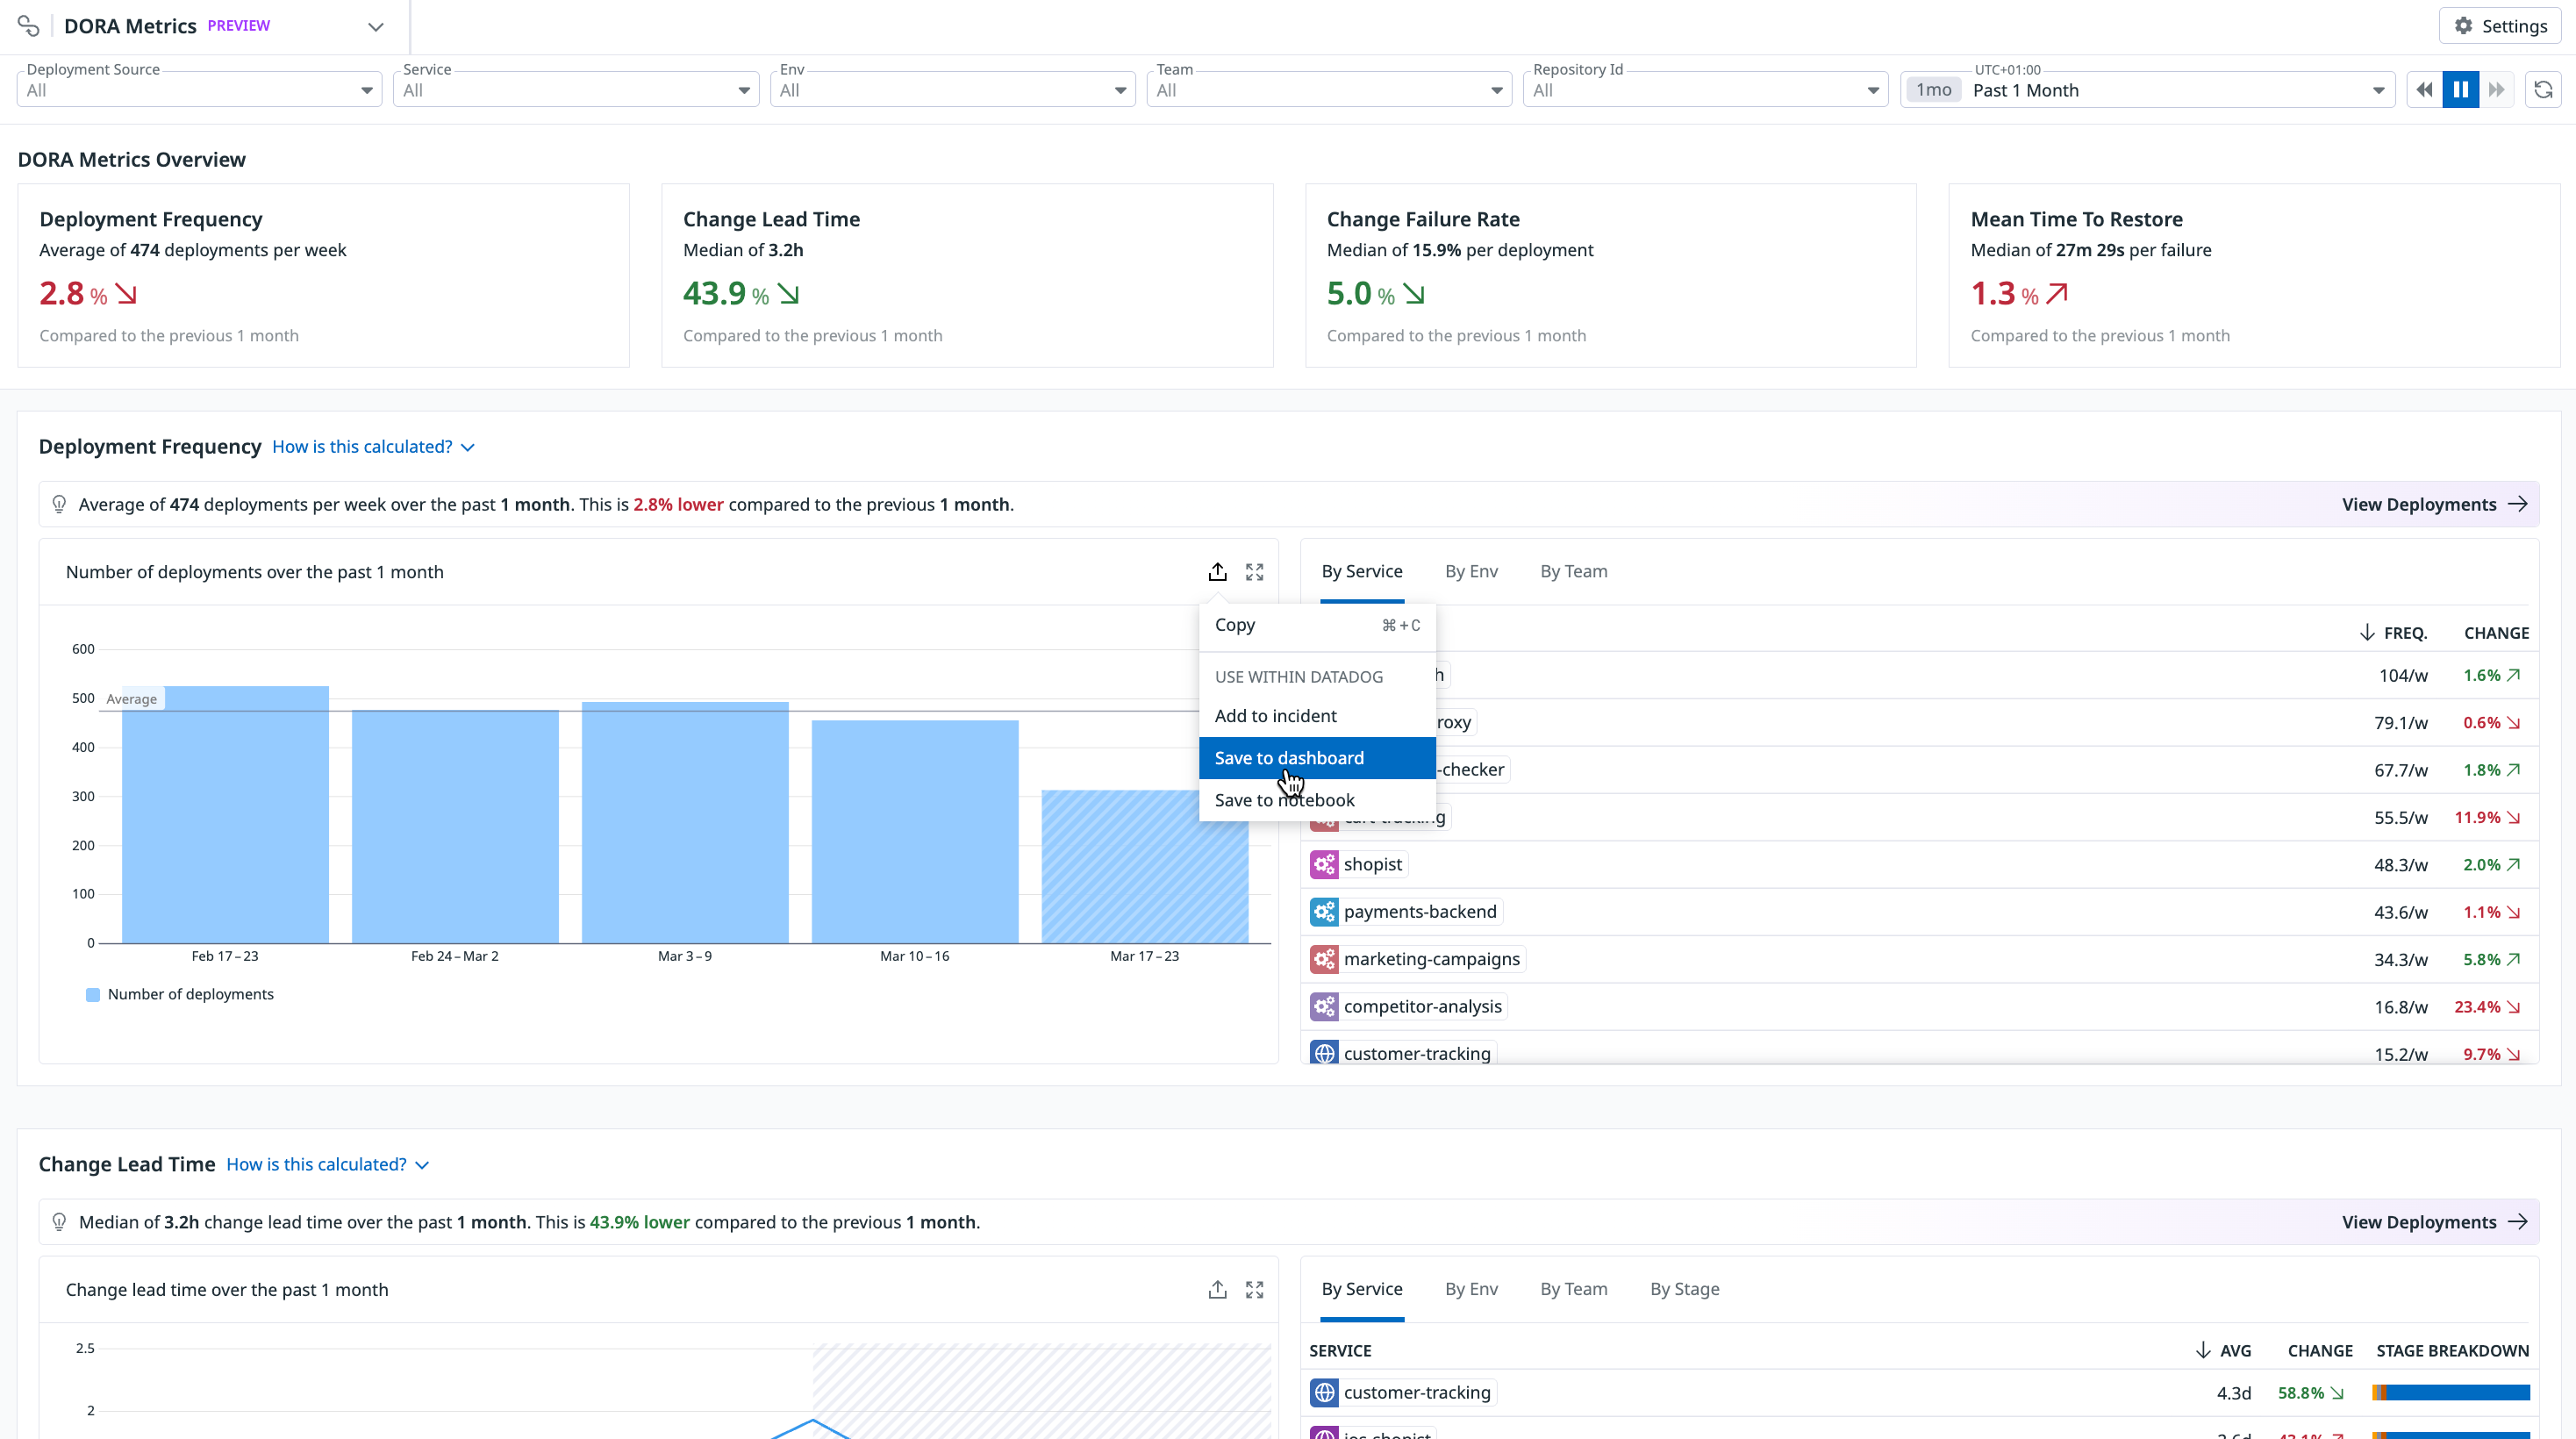
Task: Choose Add to incident menu entry
Action: pos(1317,716)
